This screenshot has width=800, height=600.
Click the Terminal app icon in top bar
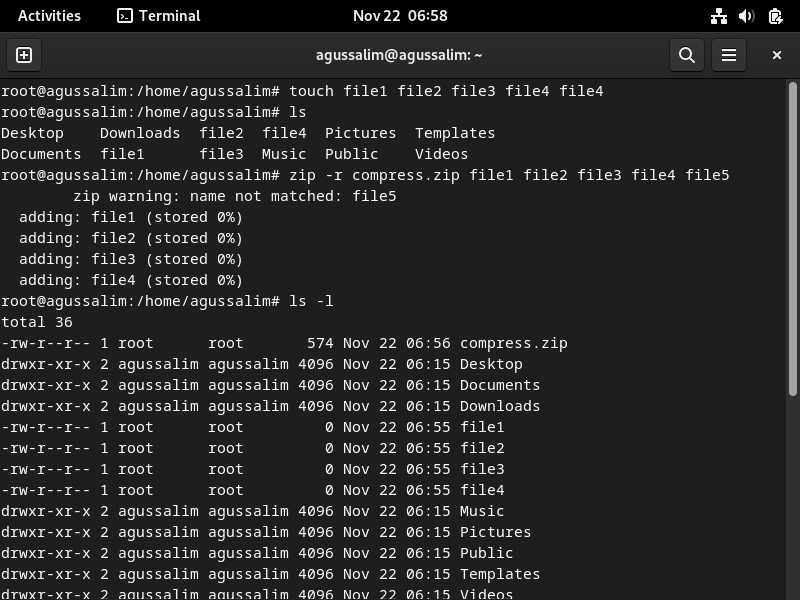[x=124, y=16]
